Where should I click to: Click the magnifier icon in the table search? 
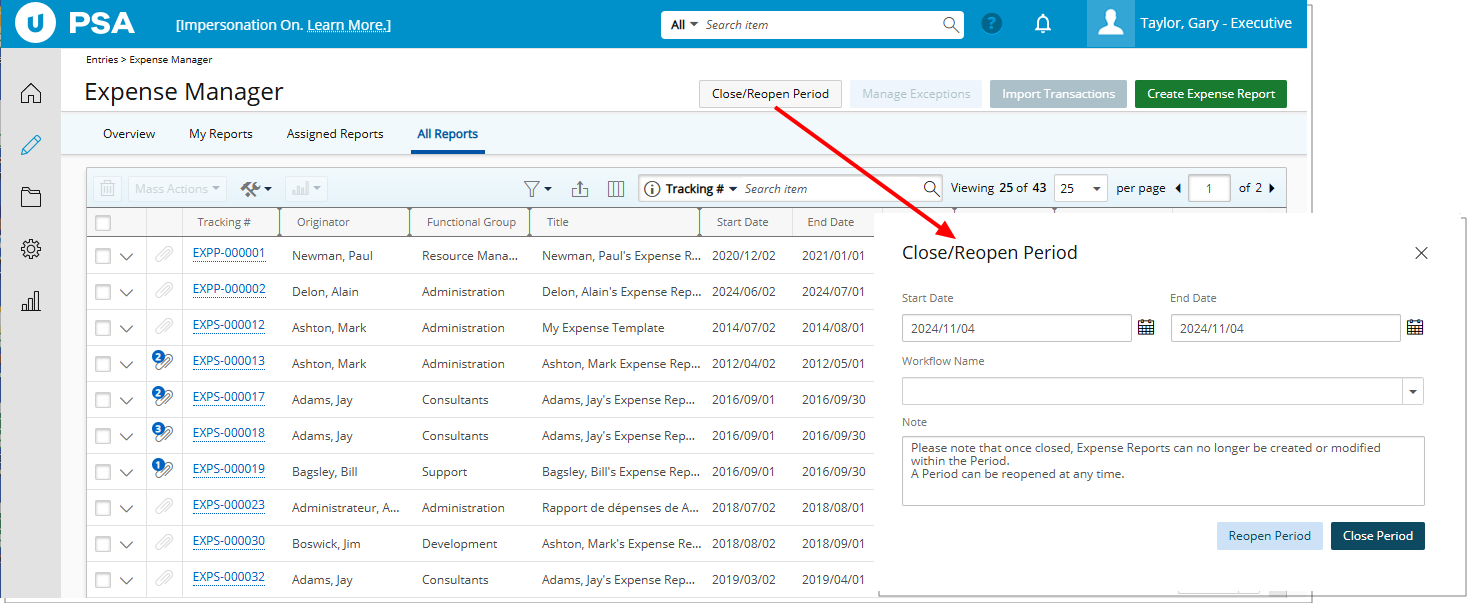click(x=931, y=188)
